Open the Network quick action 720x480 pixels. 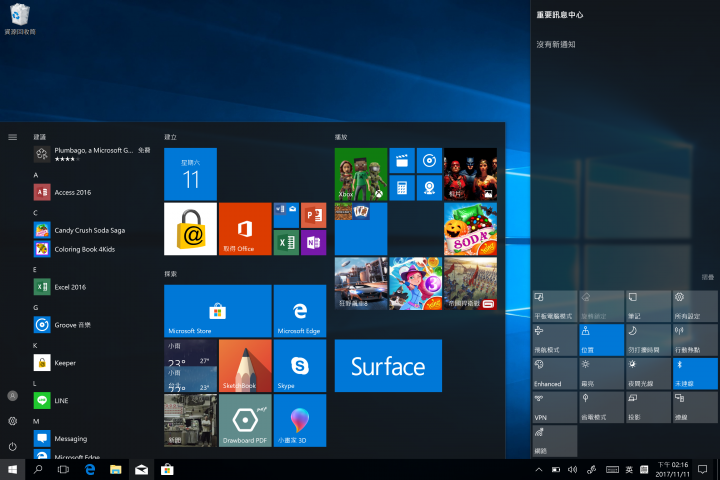[x=555, y=441]
